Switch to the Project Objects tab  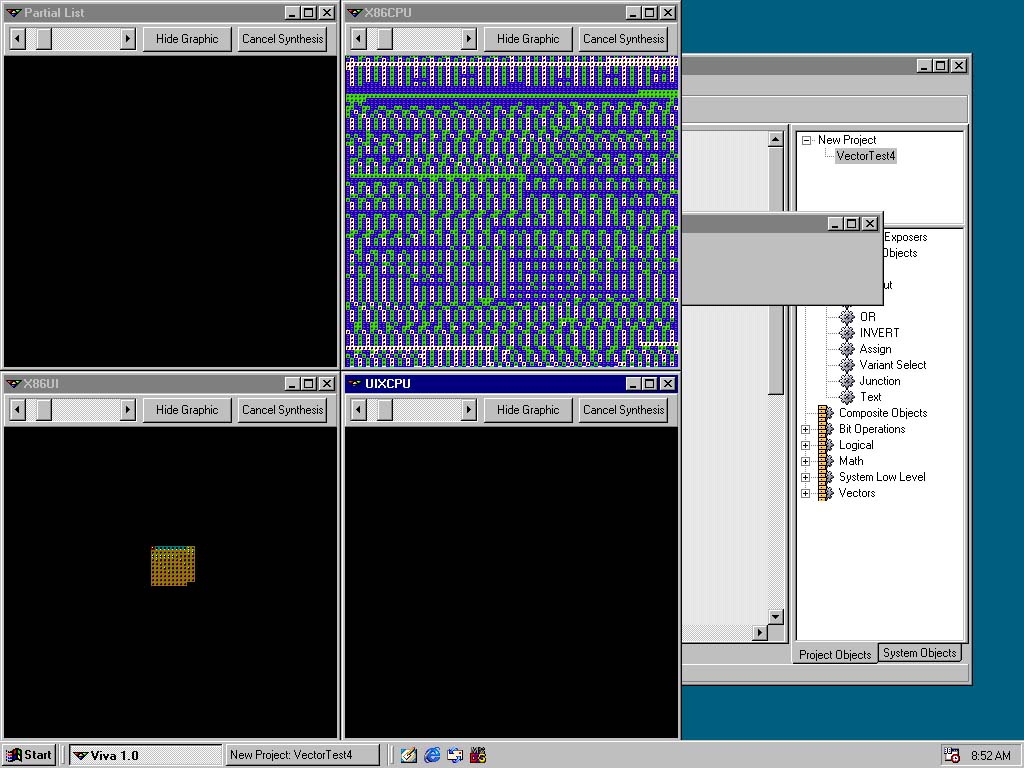[x=835, y=654]
